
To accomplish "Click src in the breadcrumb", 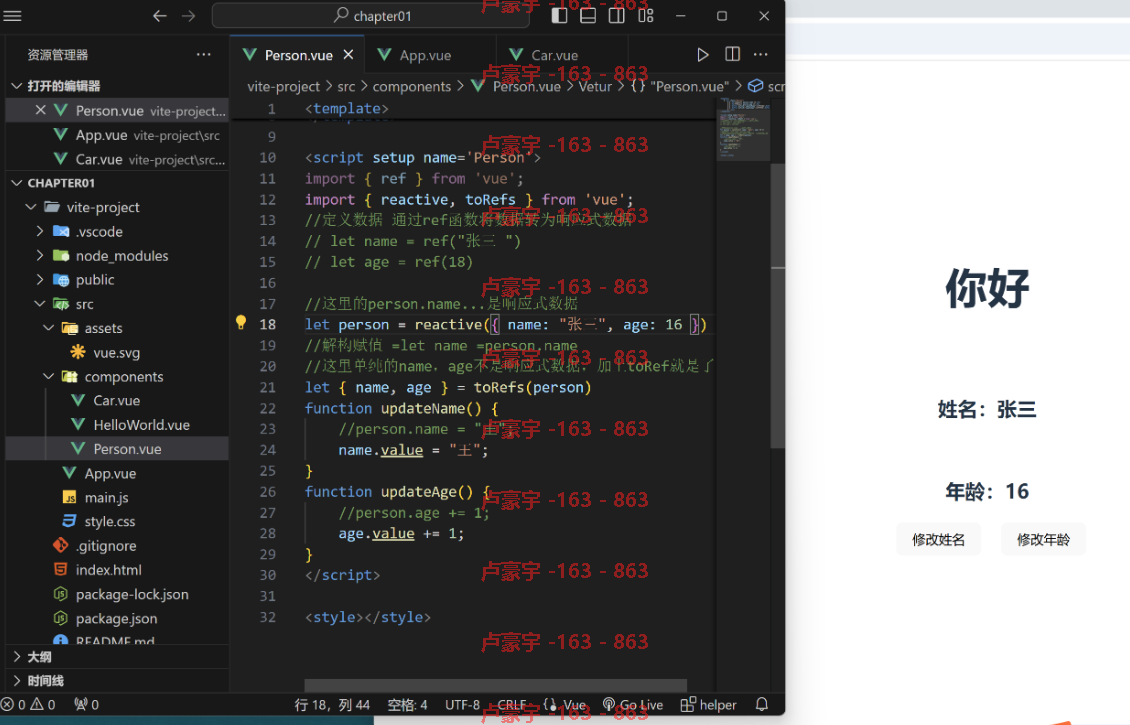I will (x=346, y=86).
